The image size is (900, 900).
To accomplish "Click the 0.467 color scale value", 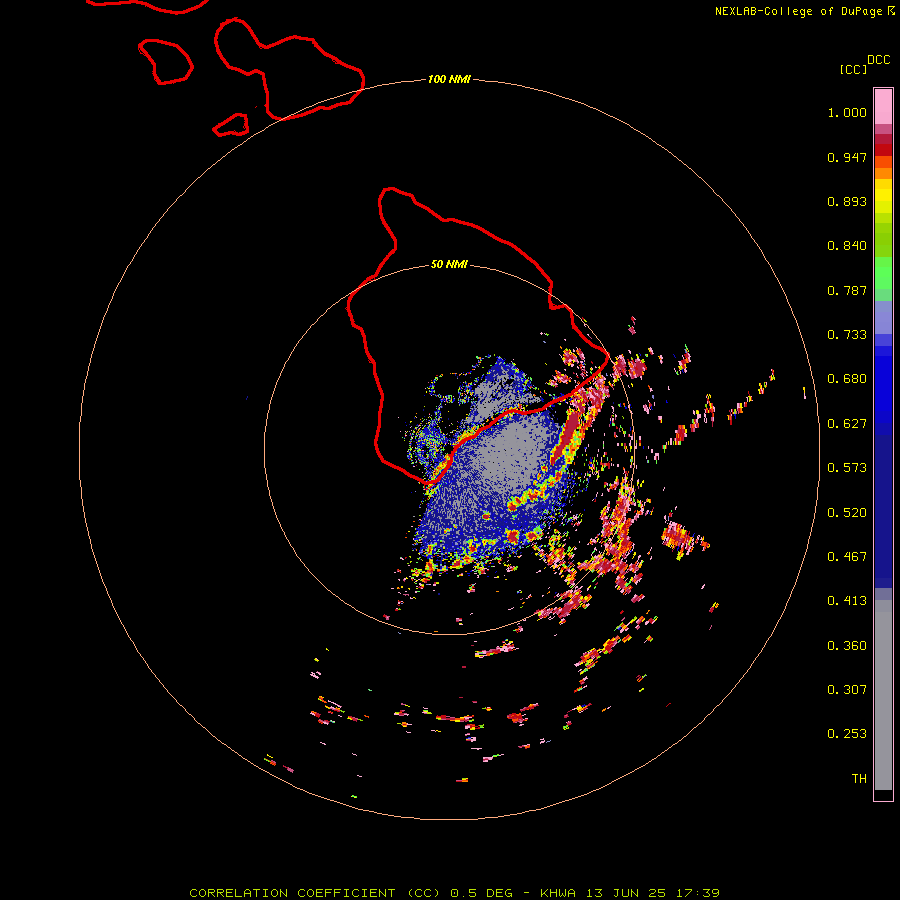I will pyautogui.click(x=847, y=557).
